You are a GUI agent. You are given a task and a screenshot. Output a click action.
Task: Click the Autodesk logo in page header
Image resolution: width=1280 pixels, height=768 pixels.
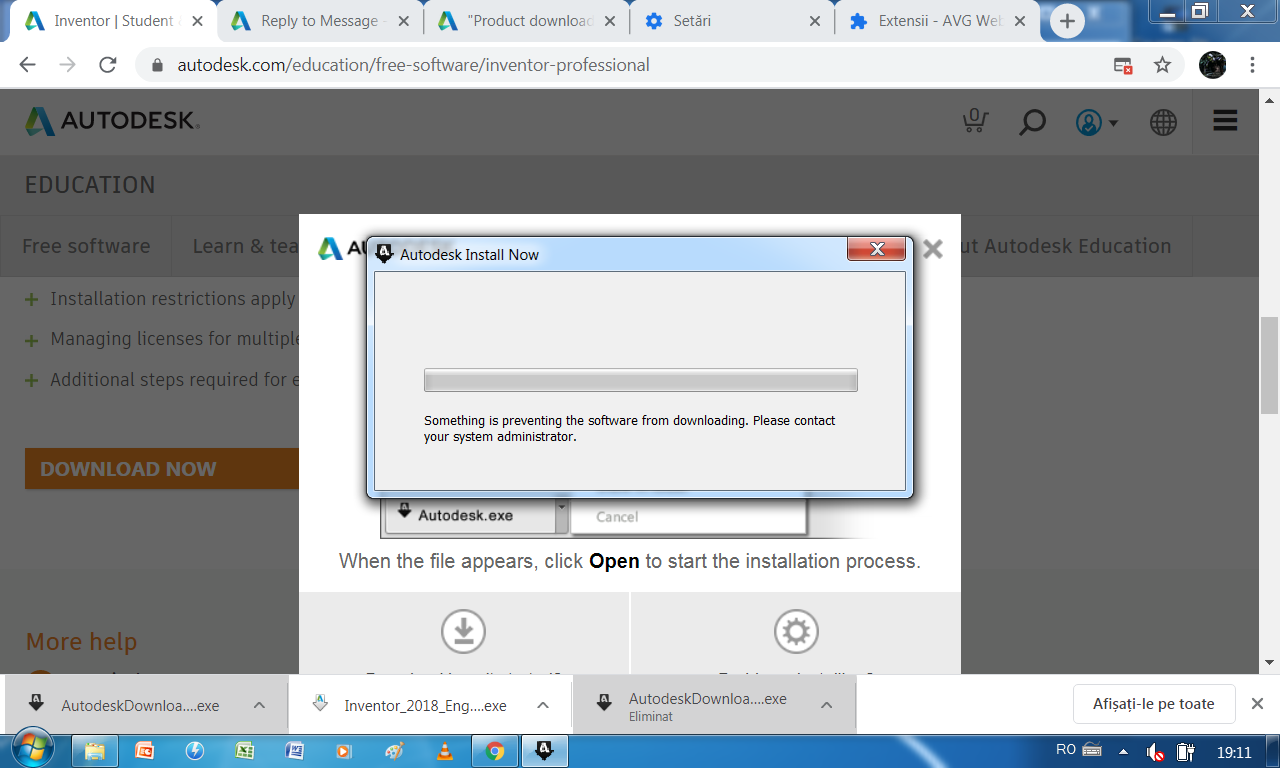tap(113, 121)
